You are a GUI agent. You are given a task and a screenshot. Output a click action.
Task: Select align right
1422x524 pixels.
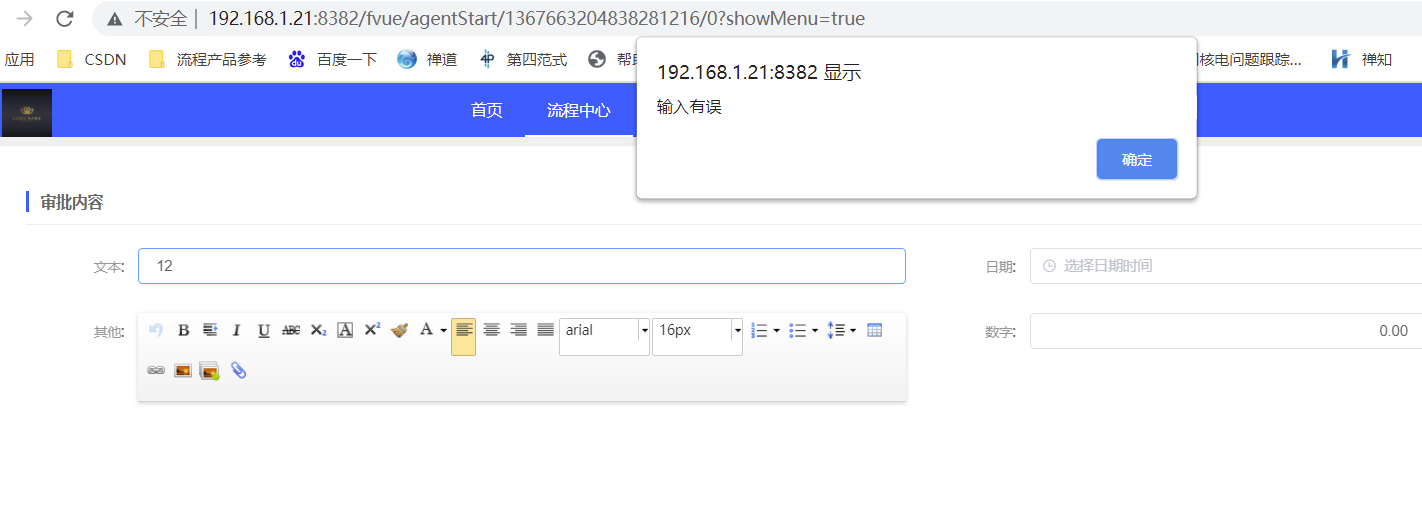[x=518, y=330]
